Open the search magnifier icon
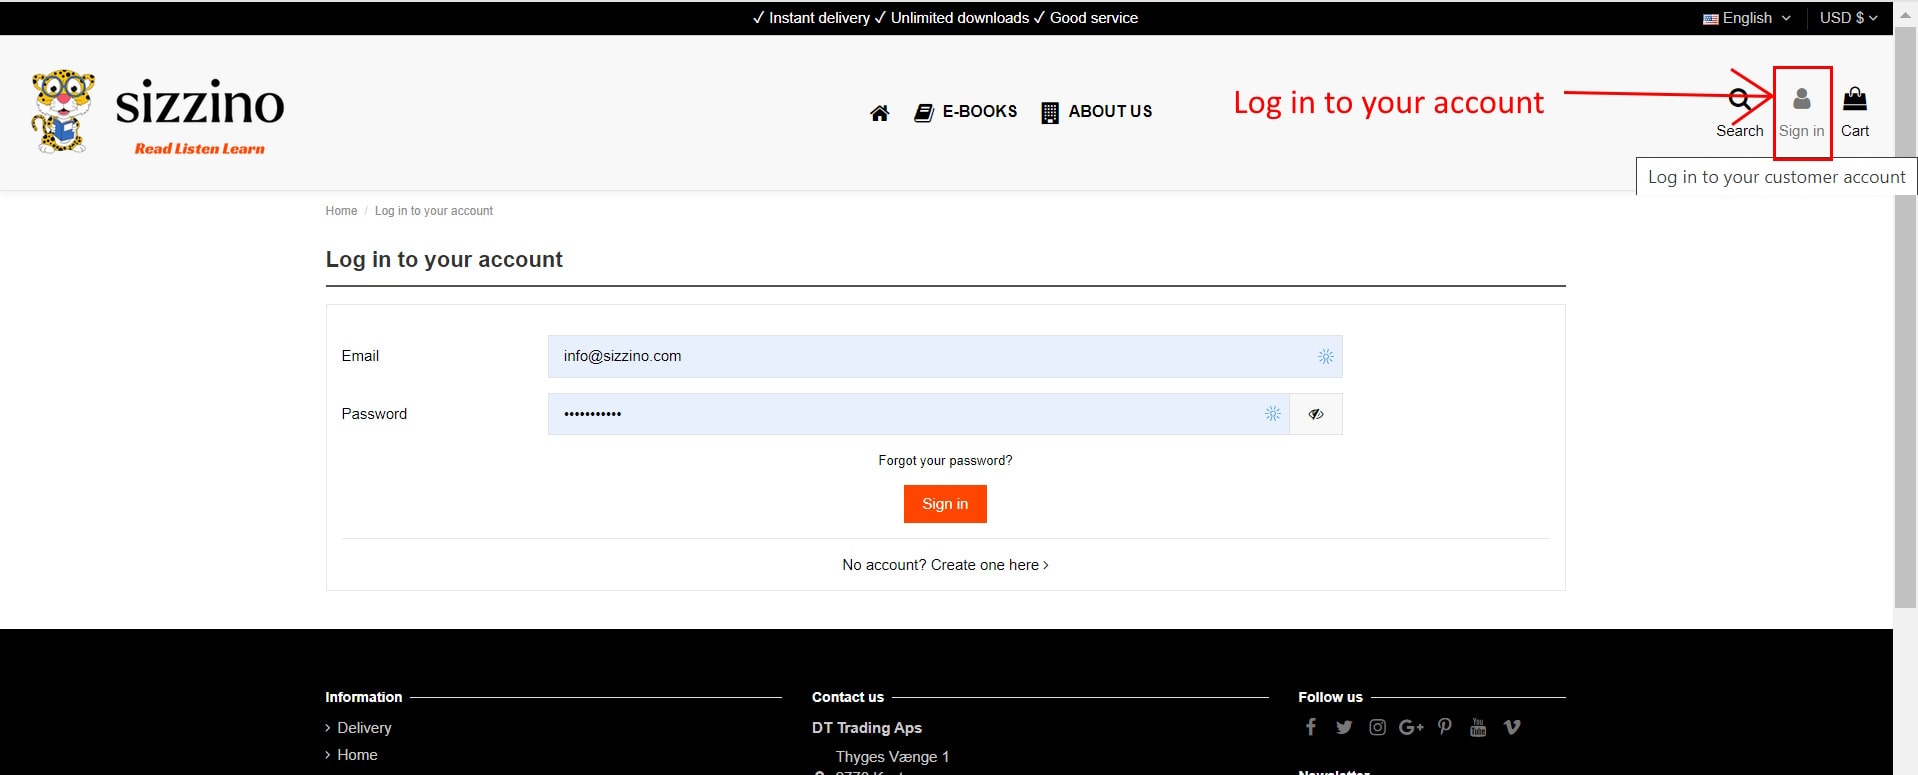1918x775 pixels. 1739,100
